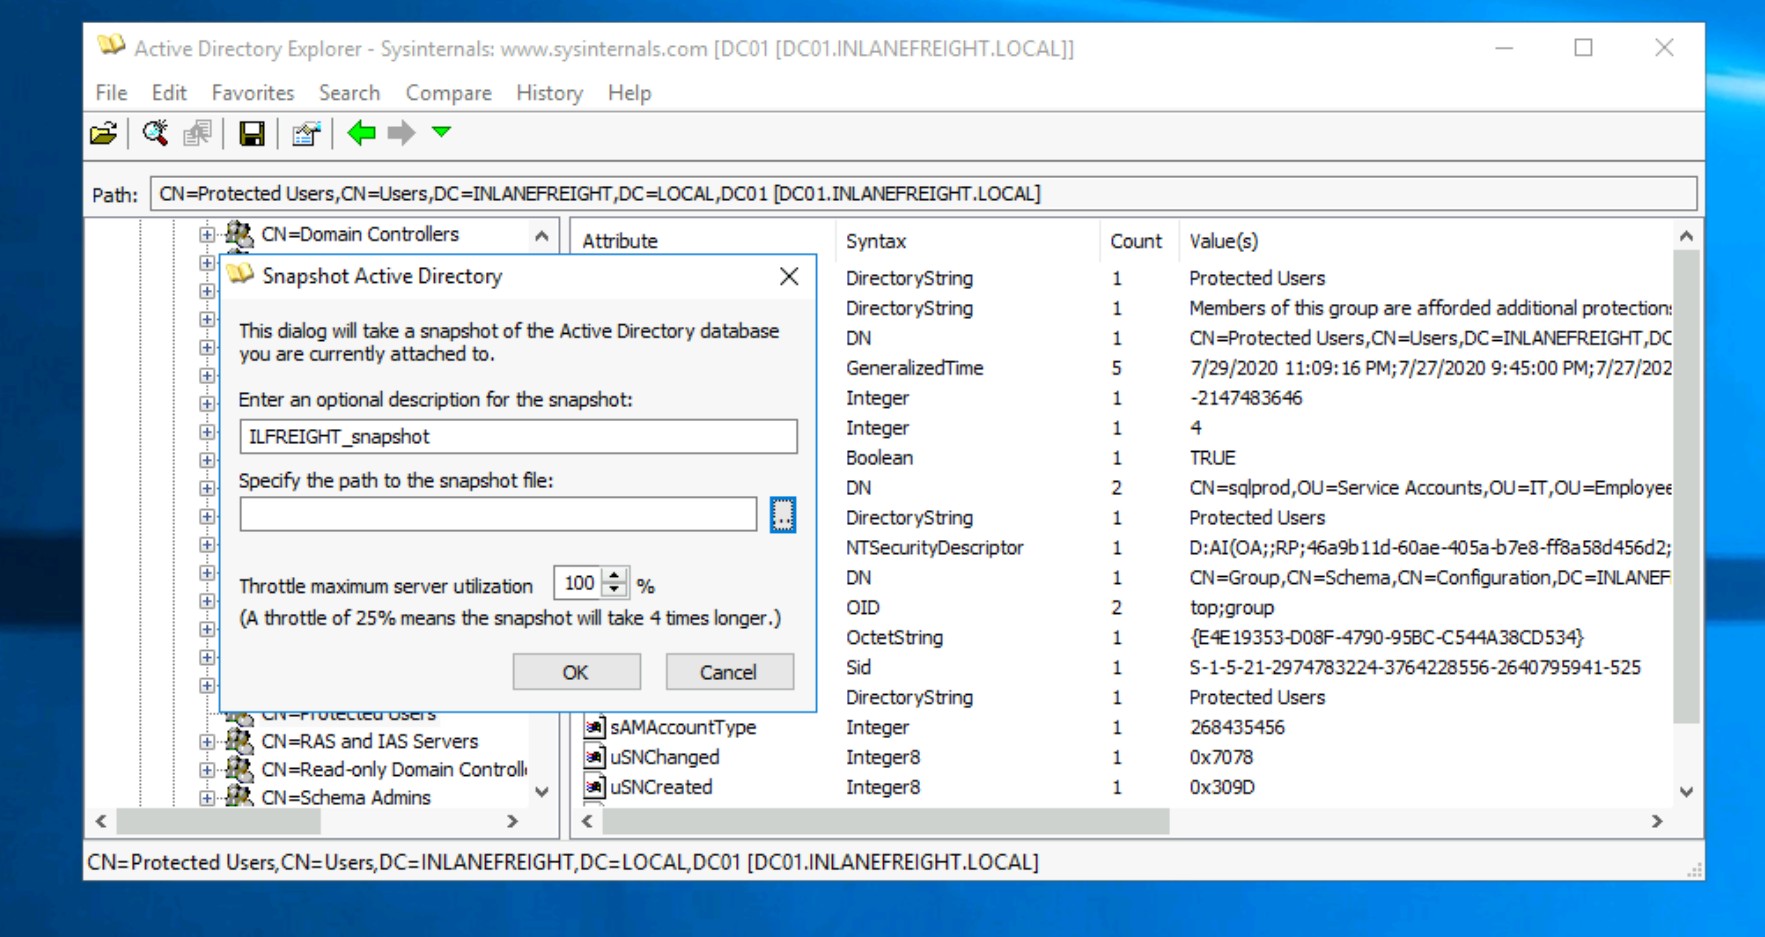
Task: Expand CN=Read-only Domain Controllers node
Action: [207, 770]
